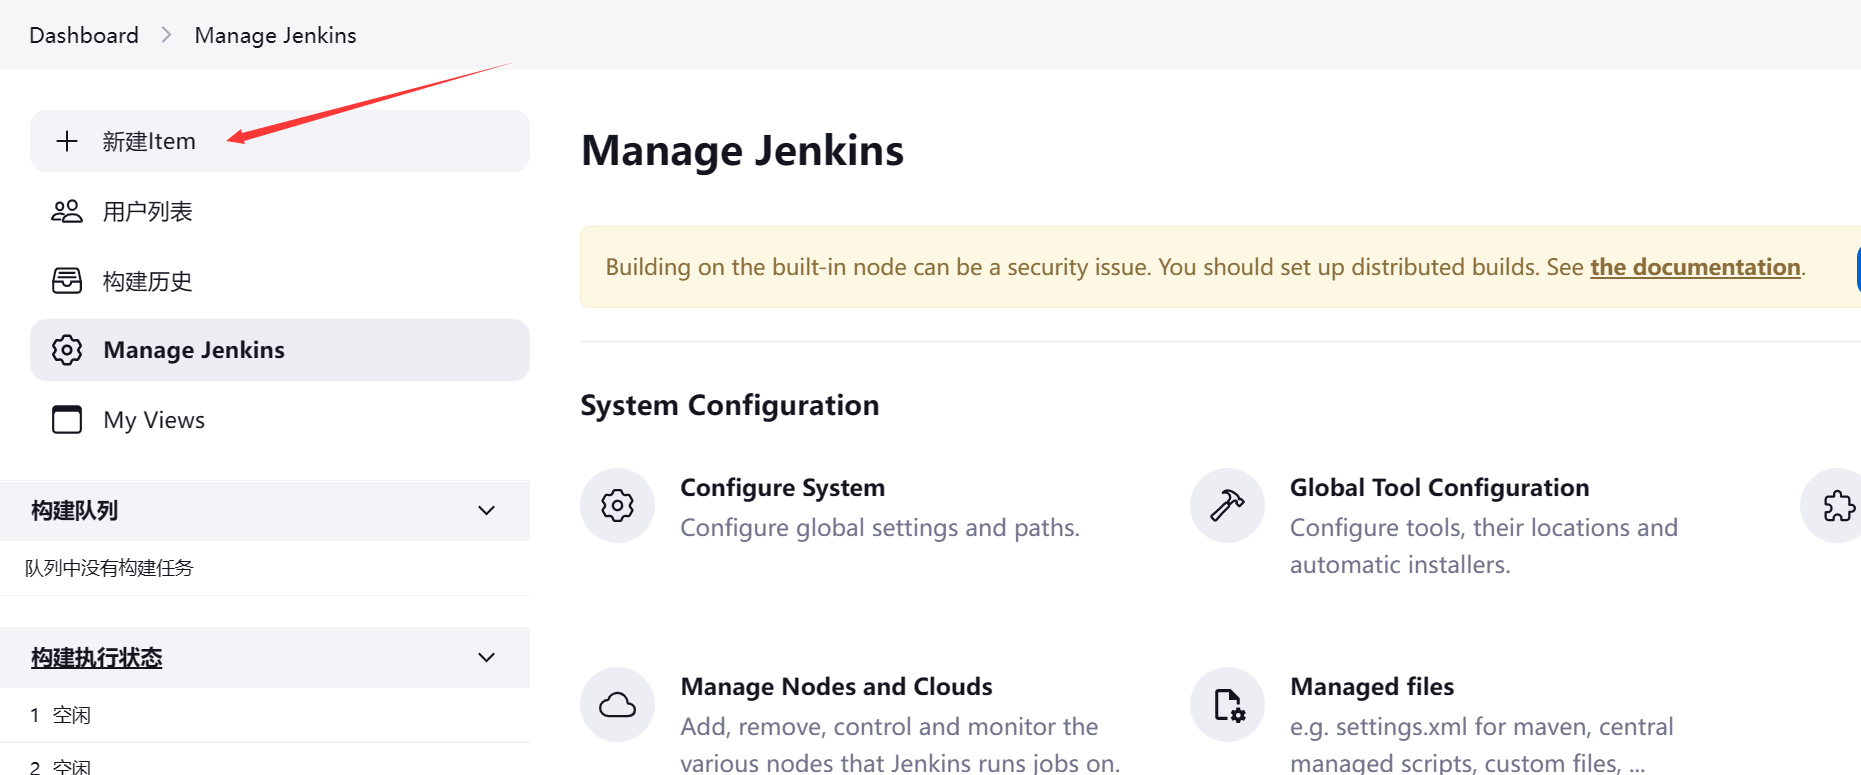Open 用户列表 in the sidebar
This screenshot has height=775, width=1861.
[280, 211]
